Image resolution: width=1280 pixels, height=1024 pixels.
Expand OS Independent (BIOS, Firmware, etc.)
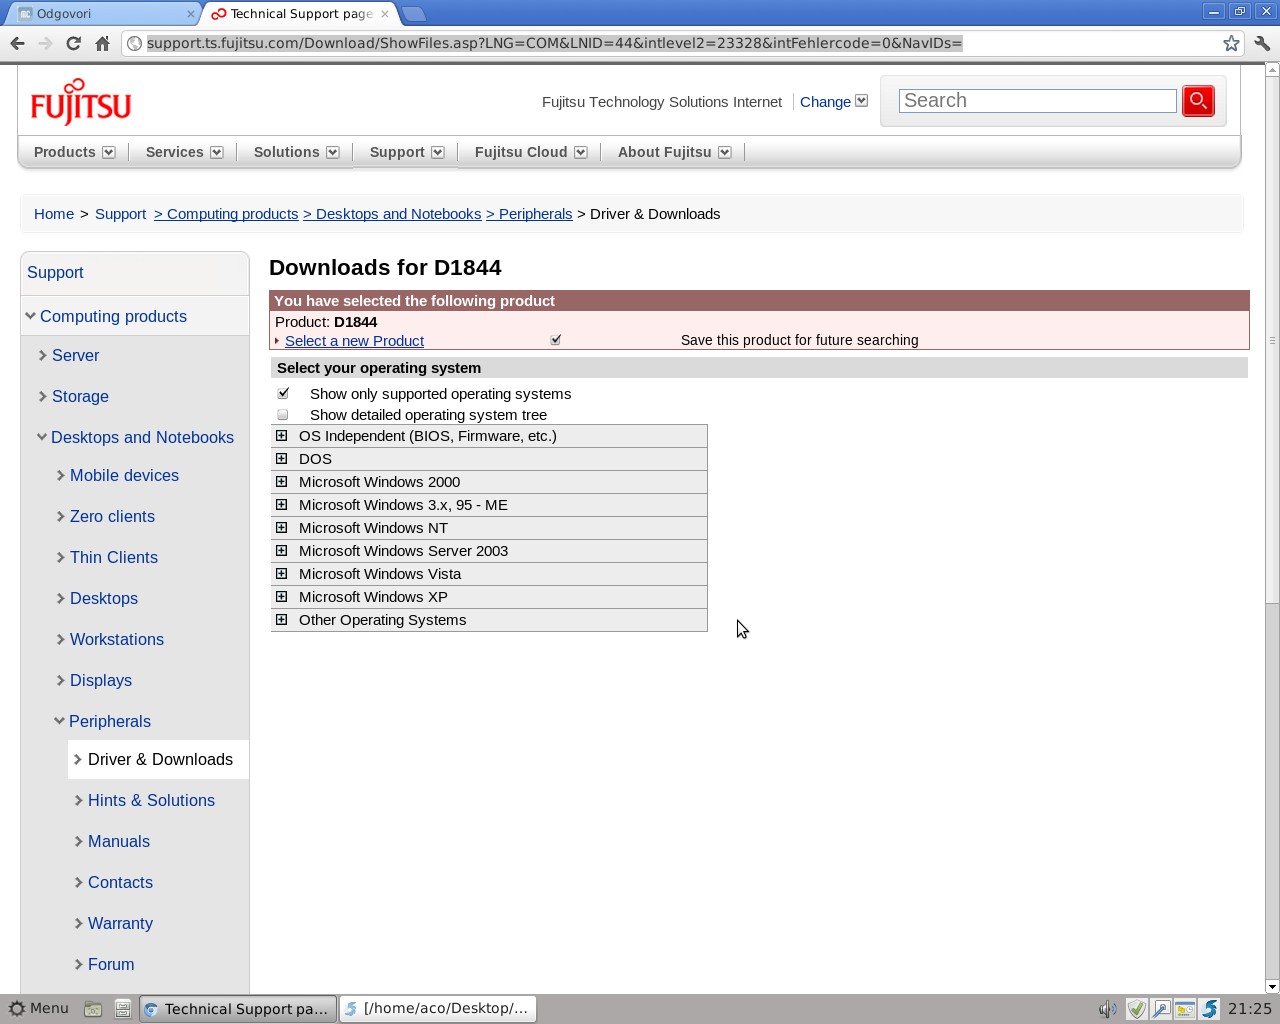(x=281, y=436)
